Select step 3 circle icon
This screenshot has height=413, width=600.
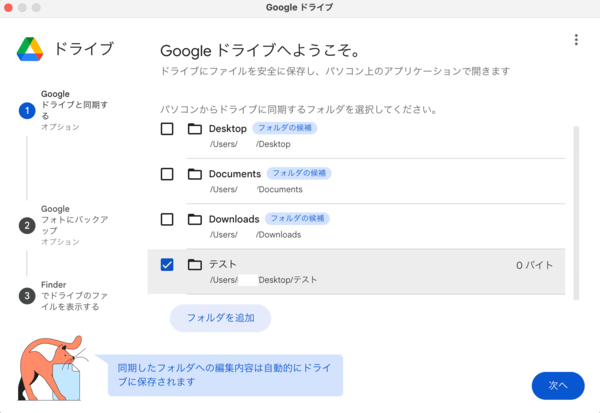(27, 296)
